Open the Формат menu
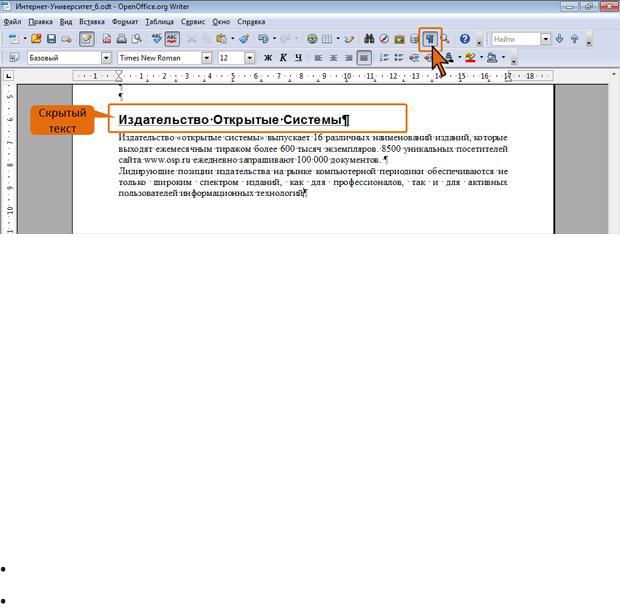Screen dimensions: 620x608 (x=125, y=22)
